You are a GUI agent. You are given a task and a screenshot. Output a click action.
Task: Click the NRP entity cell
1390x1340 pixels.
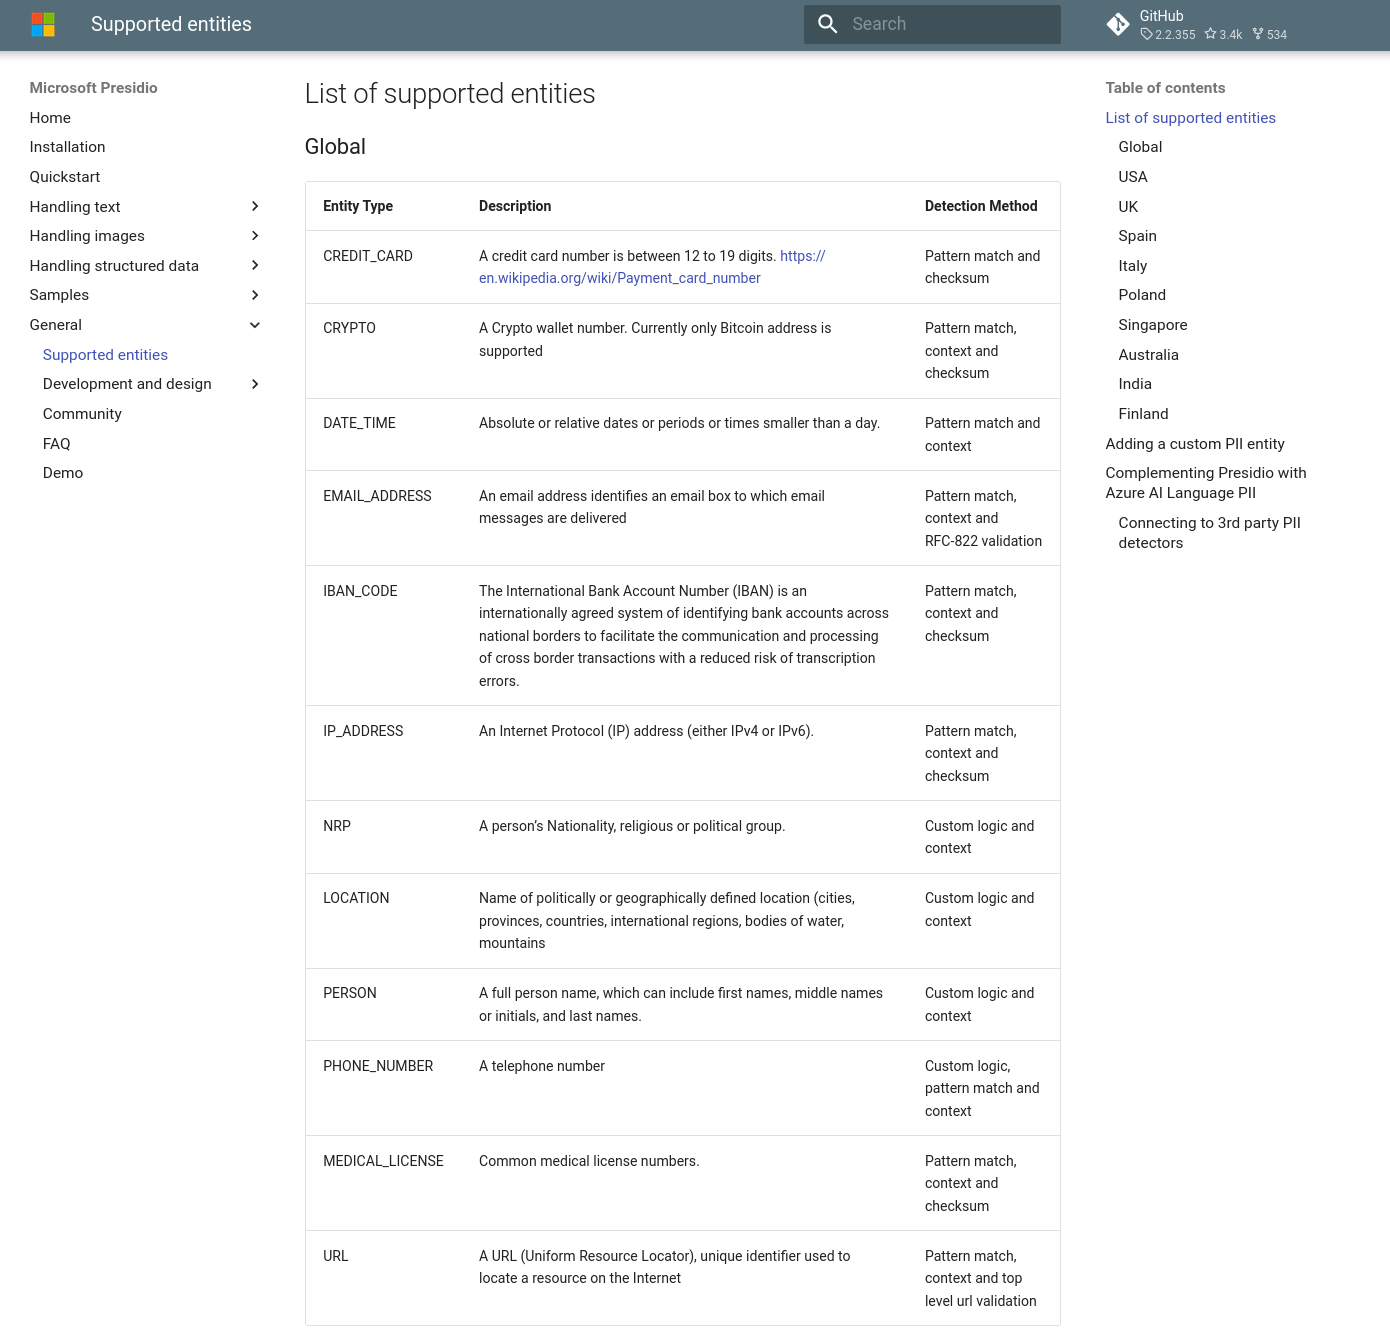coord(337,826)
